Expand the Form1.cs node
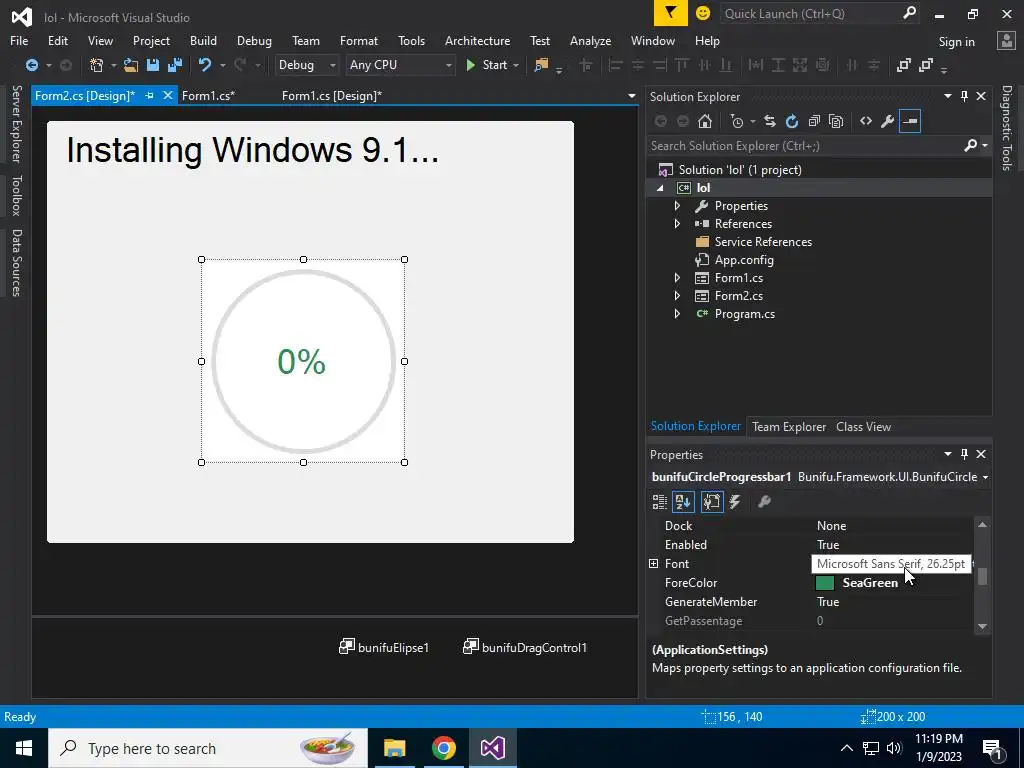This screenshot has height=768, width=1024. pyautogui.click(x=677, y=278)
